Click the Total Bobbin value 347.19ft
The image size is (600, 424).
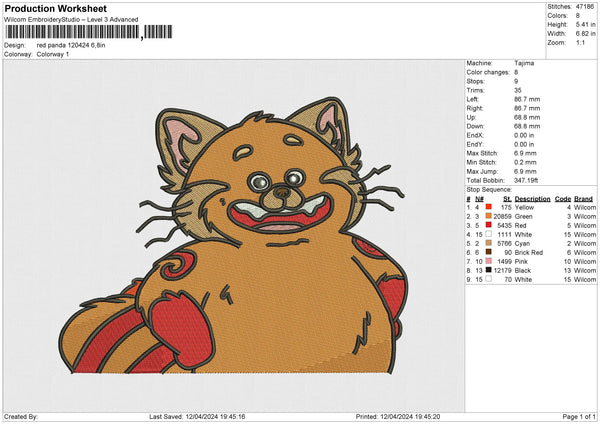coord(526,180)
